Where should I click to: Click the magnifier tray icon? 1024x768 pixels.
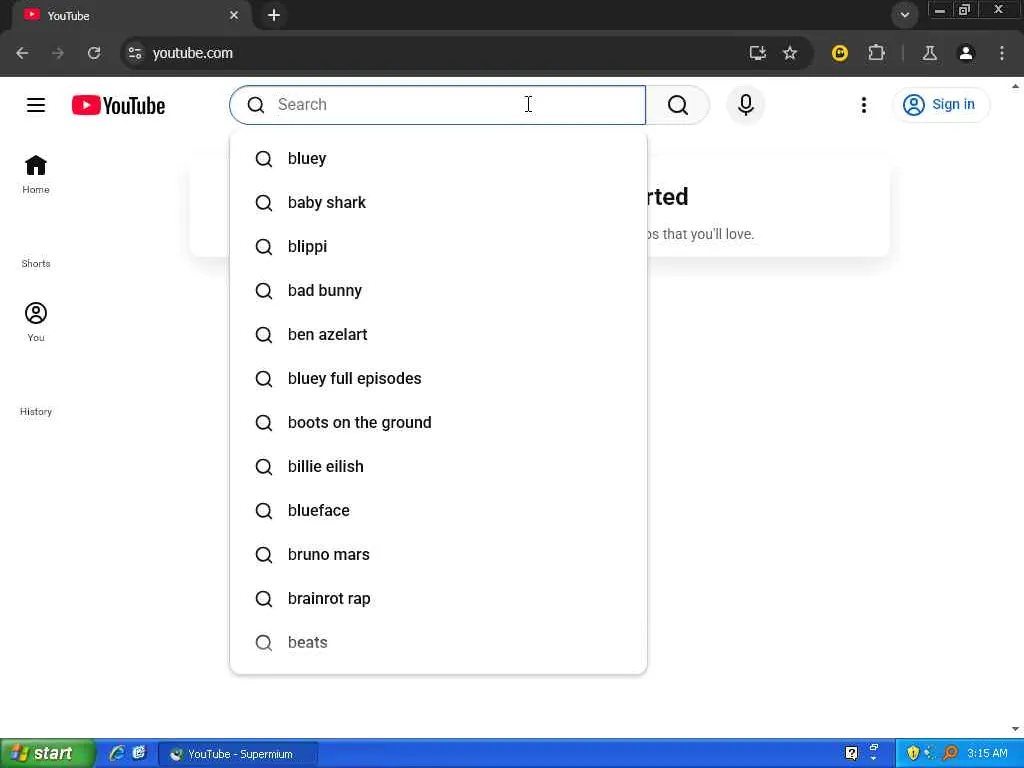951,753
